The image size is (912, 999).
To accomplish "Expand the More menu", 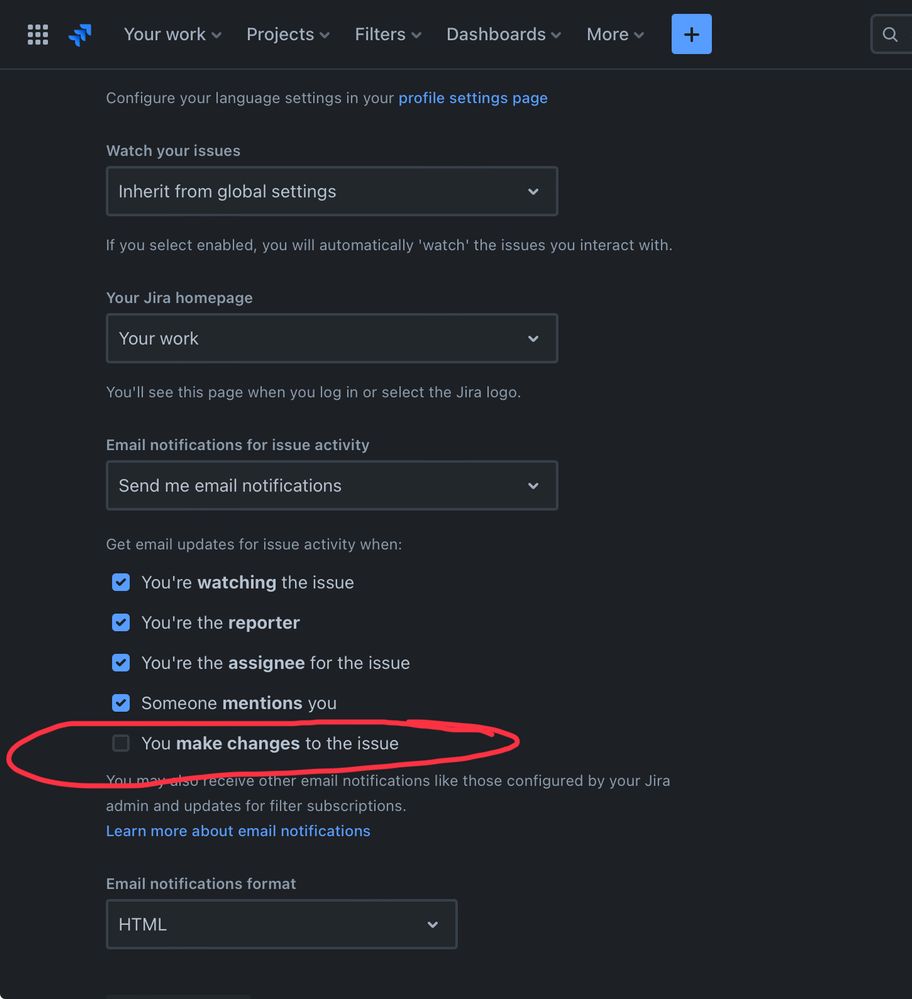I will (x=615, y=34).
